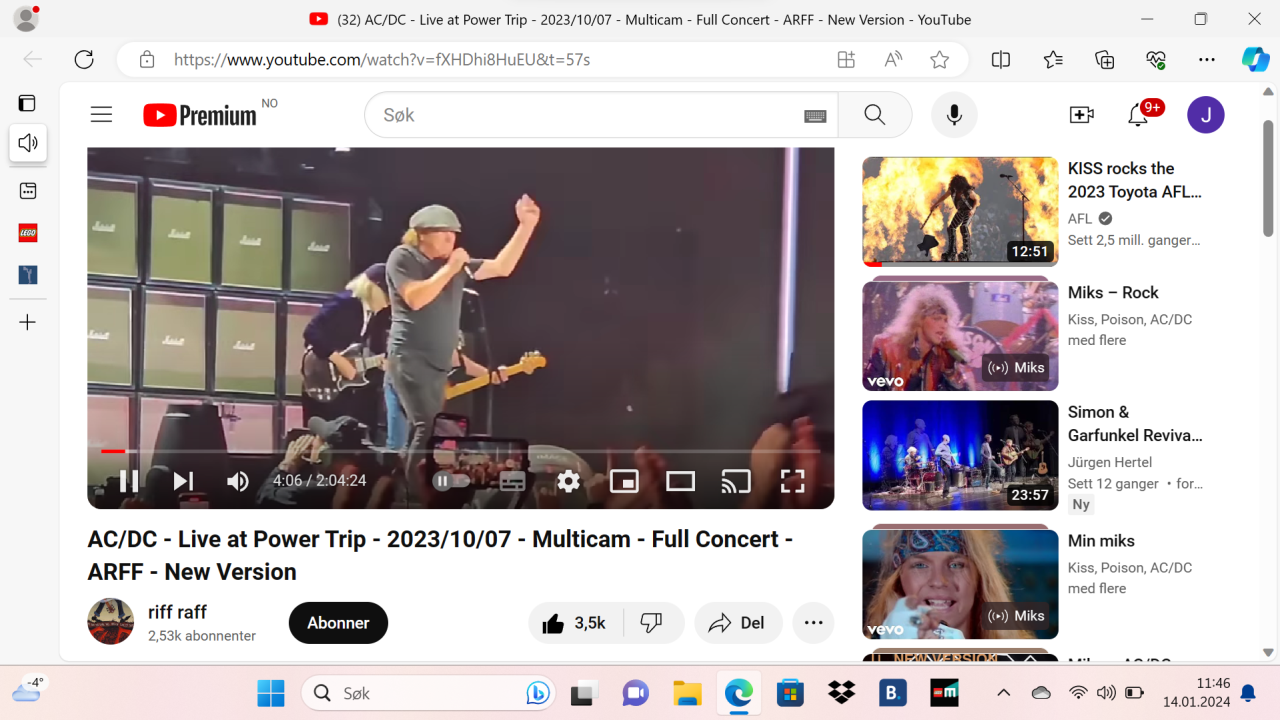Open the riff raff channel name link
The image size is (1280, 720).
[x=177, y=612]
